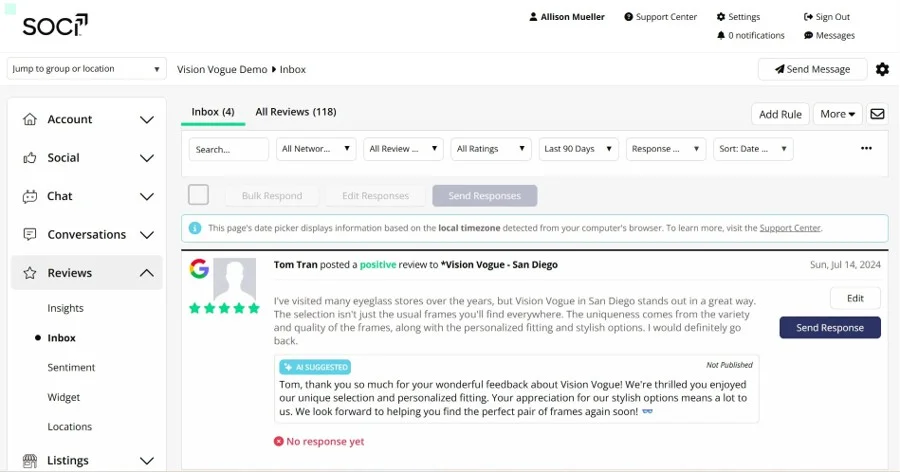Viewport: 900px width, 472px height.
Task: Click the blue info icon in timezone notice
Action: [195, 228]
